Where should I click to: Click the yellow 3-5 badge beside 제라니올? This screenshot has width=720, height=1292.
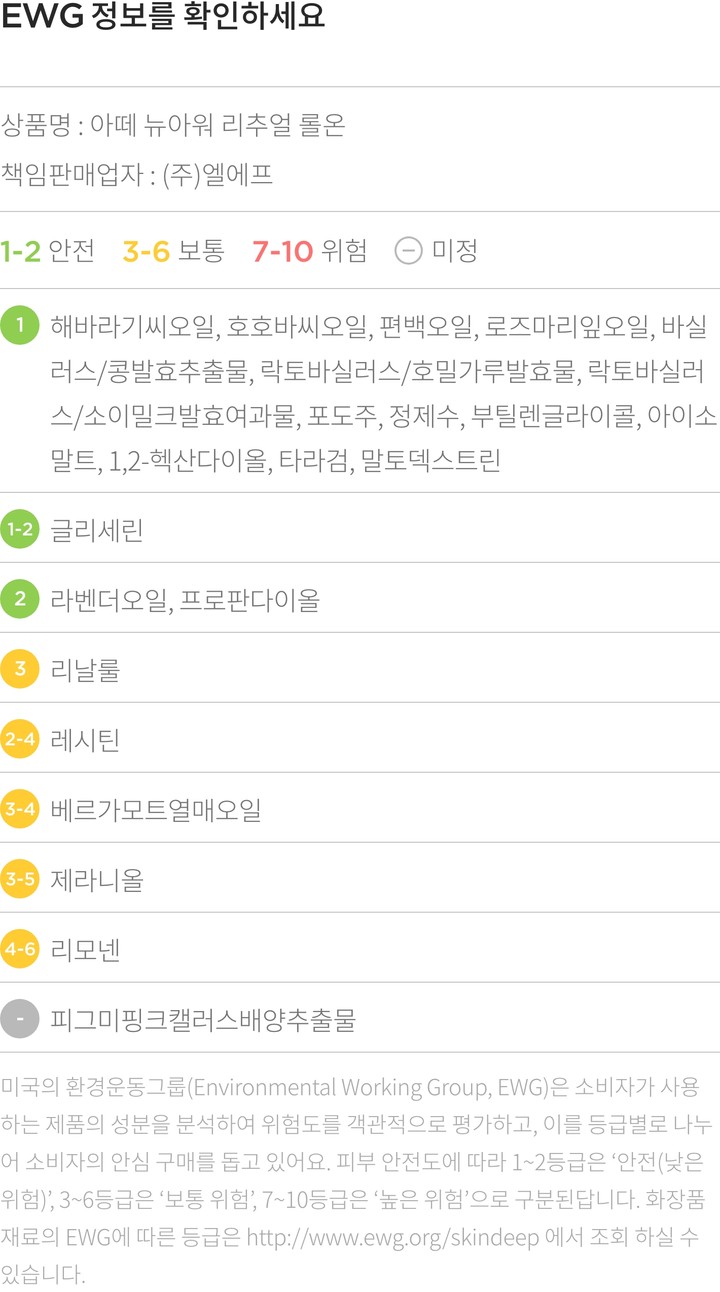[x=20, y=880]
